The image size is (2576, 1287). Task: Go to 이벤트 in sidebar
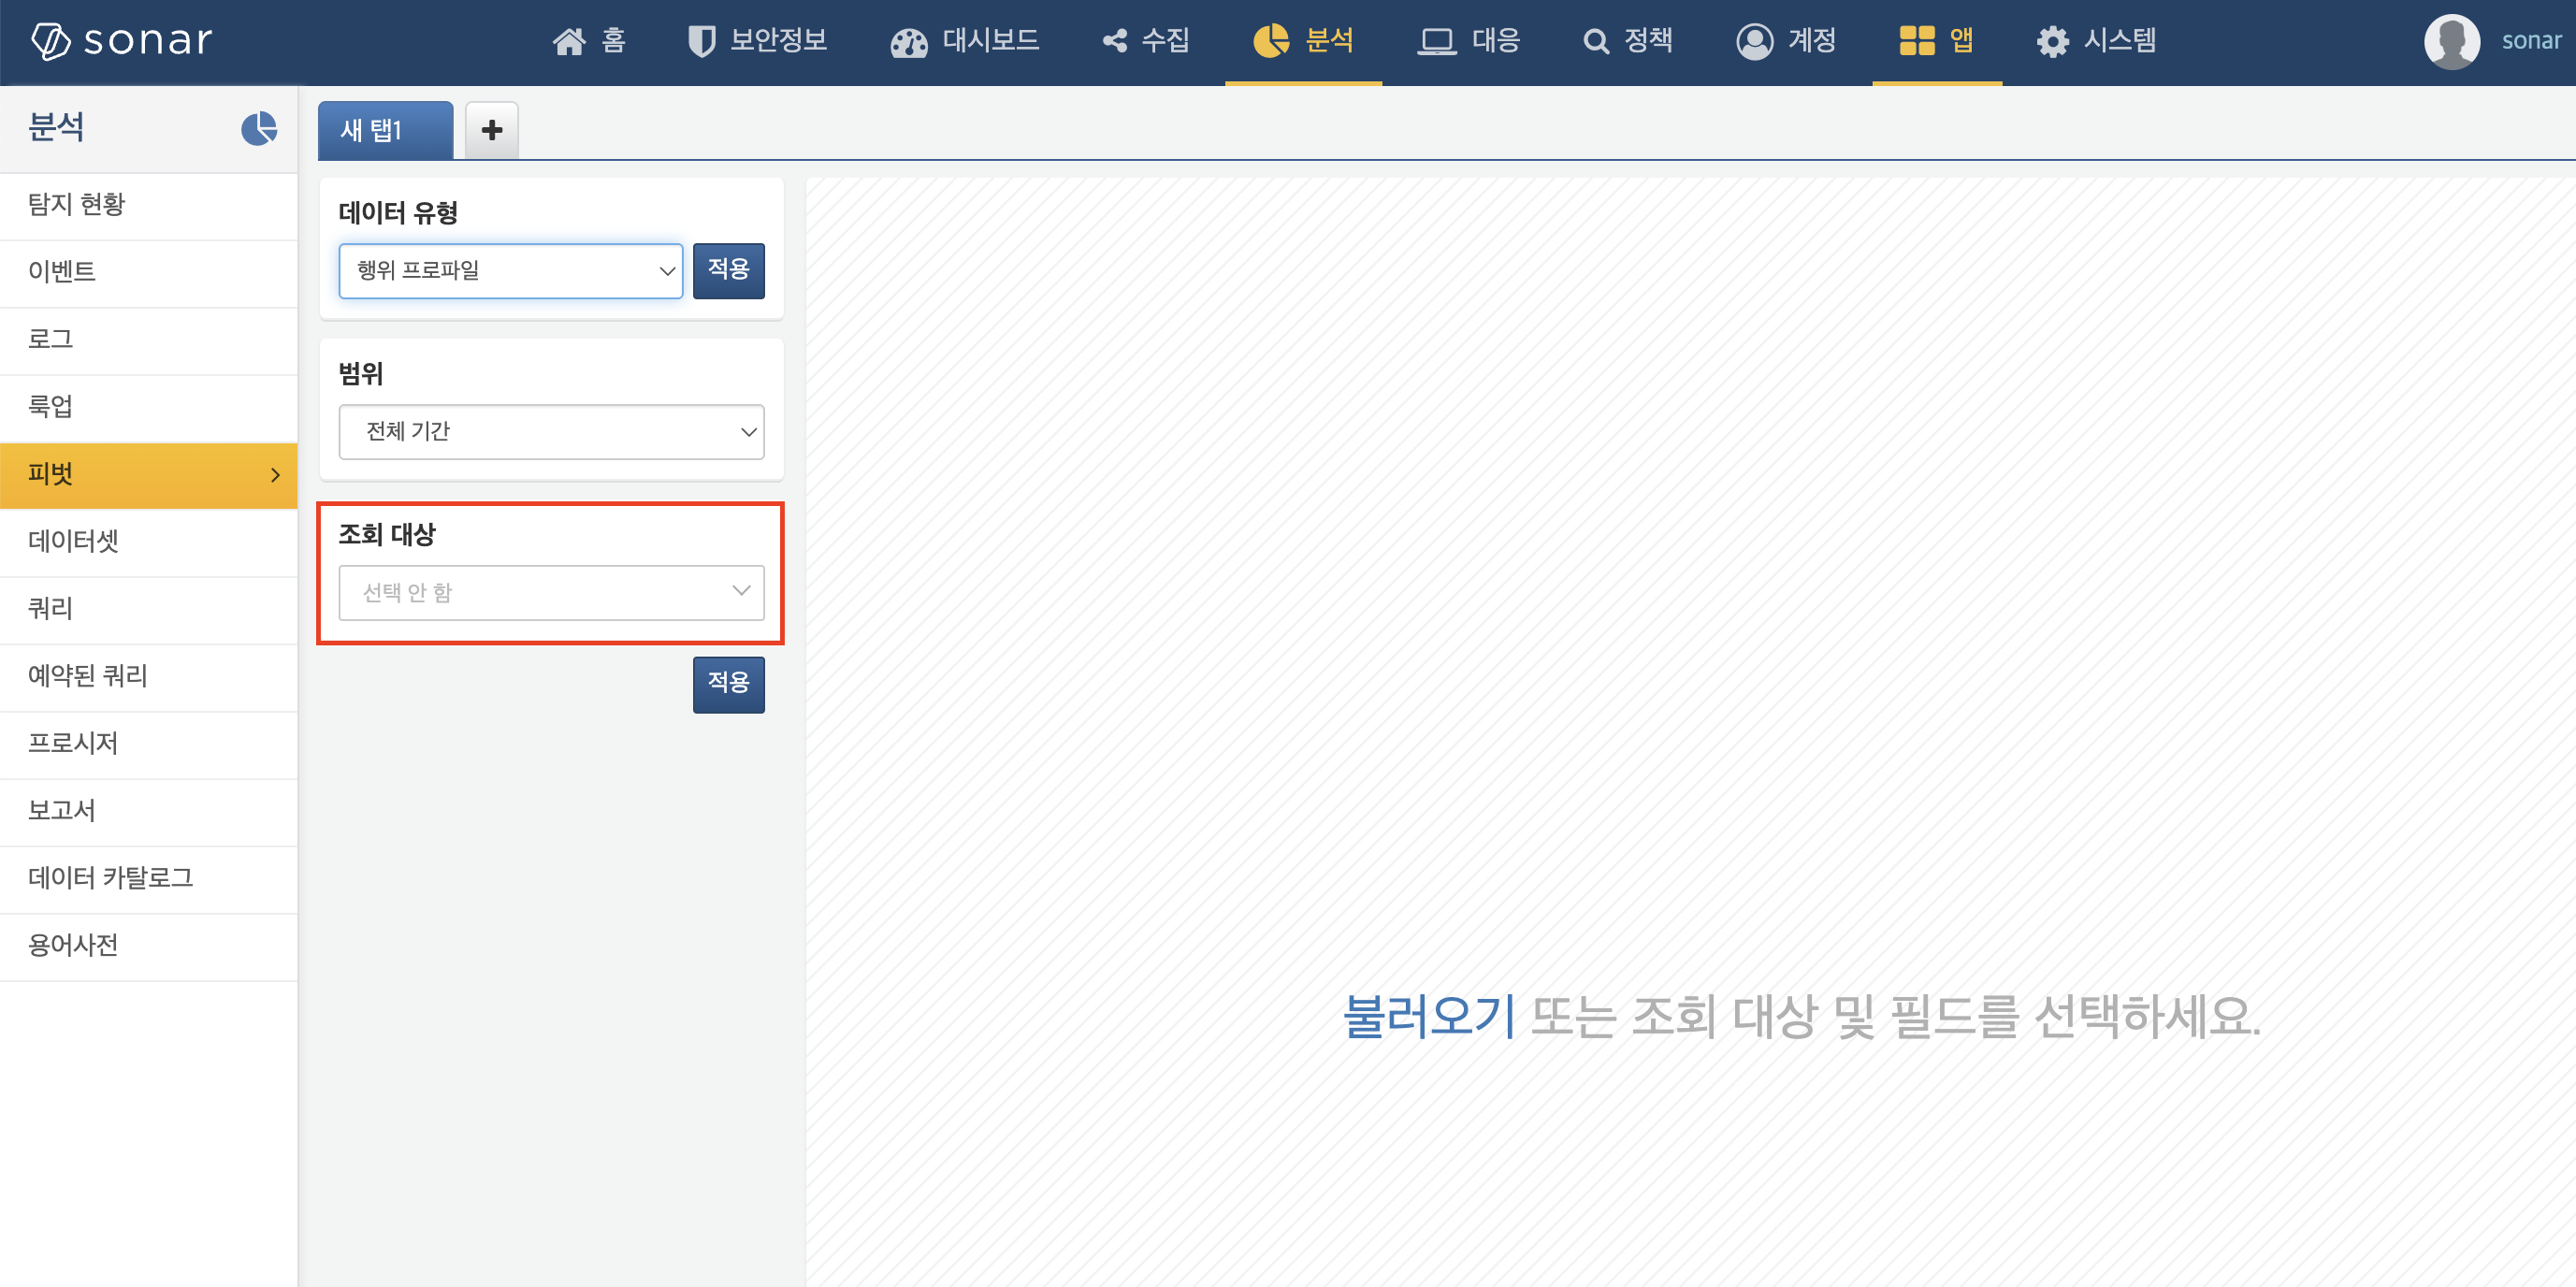point(148,273)
